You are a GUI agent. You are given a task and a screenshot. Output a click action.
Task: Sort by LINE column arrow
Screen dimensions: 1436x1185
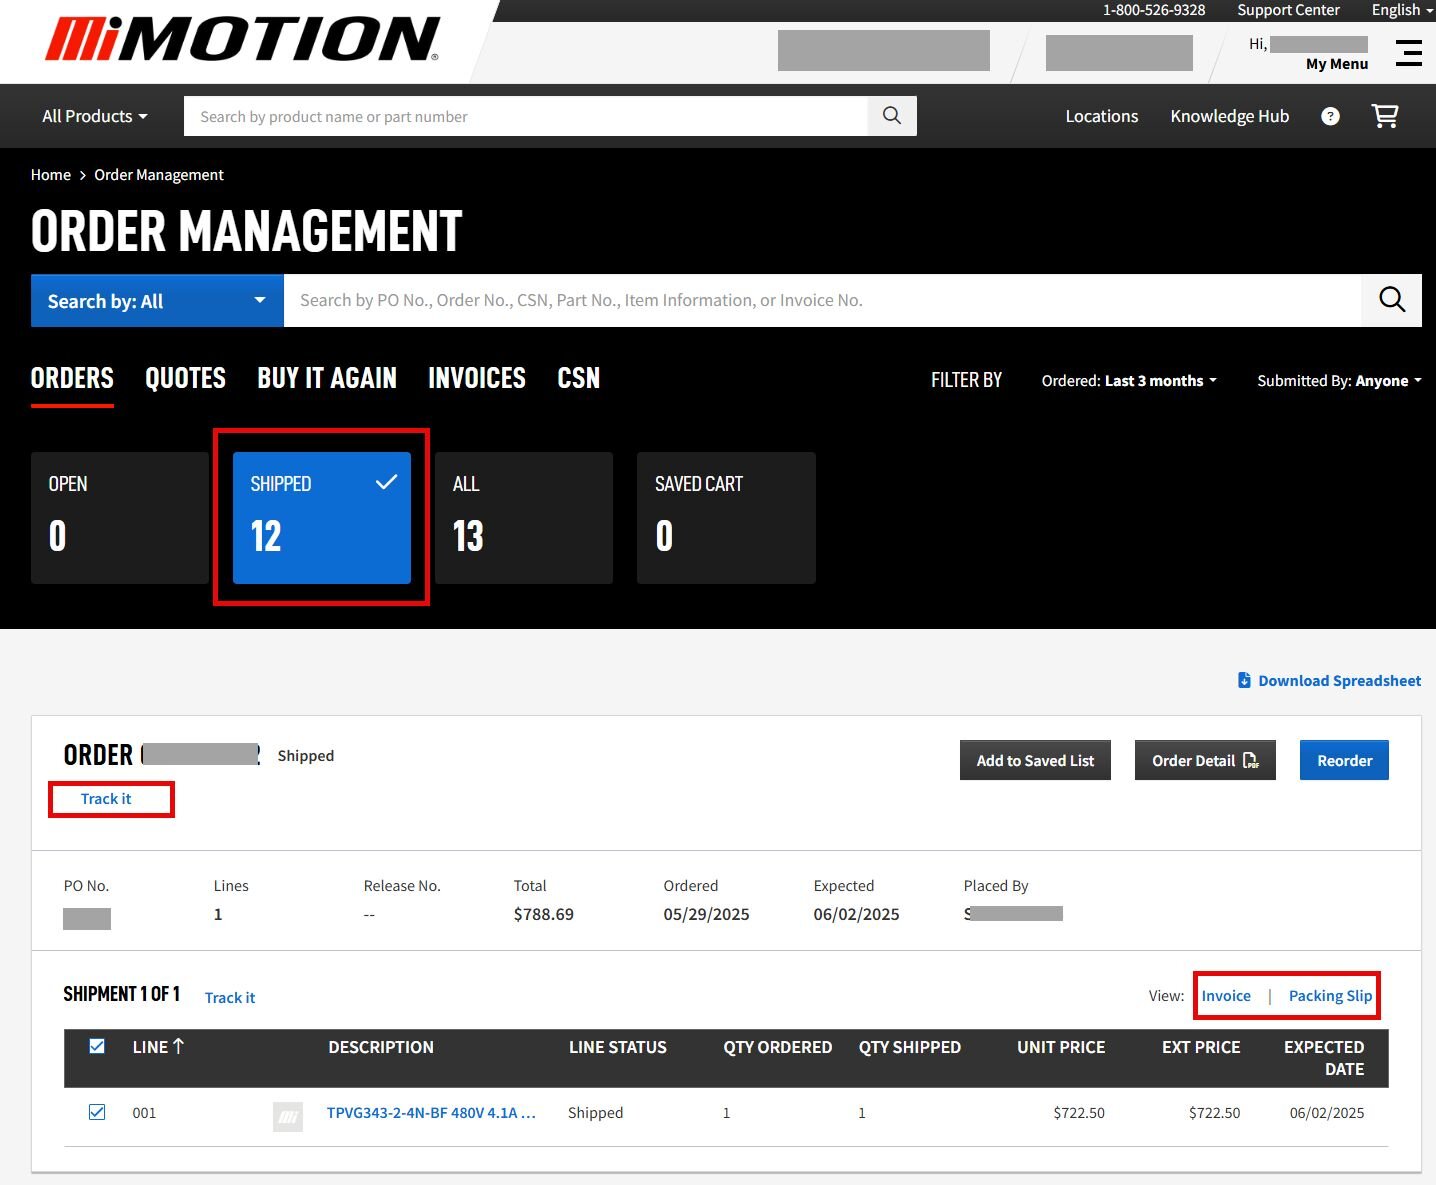tap(179, 1047)
